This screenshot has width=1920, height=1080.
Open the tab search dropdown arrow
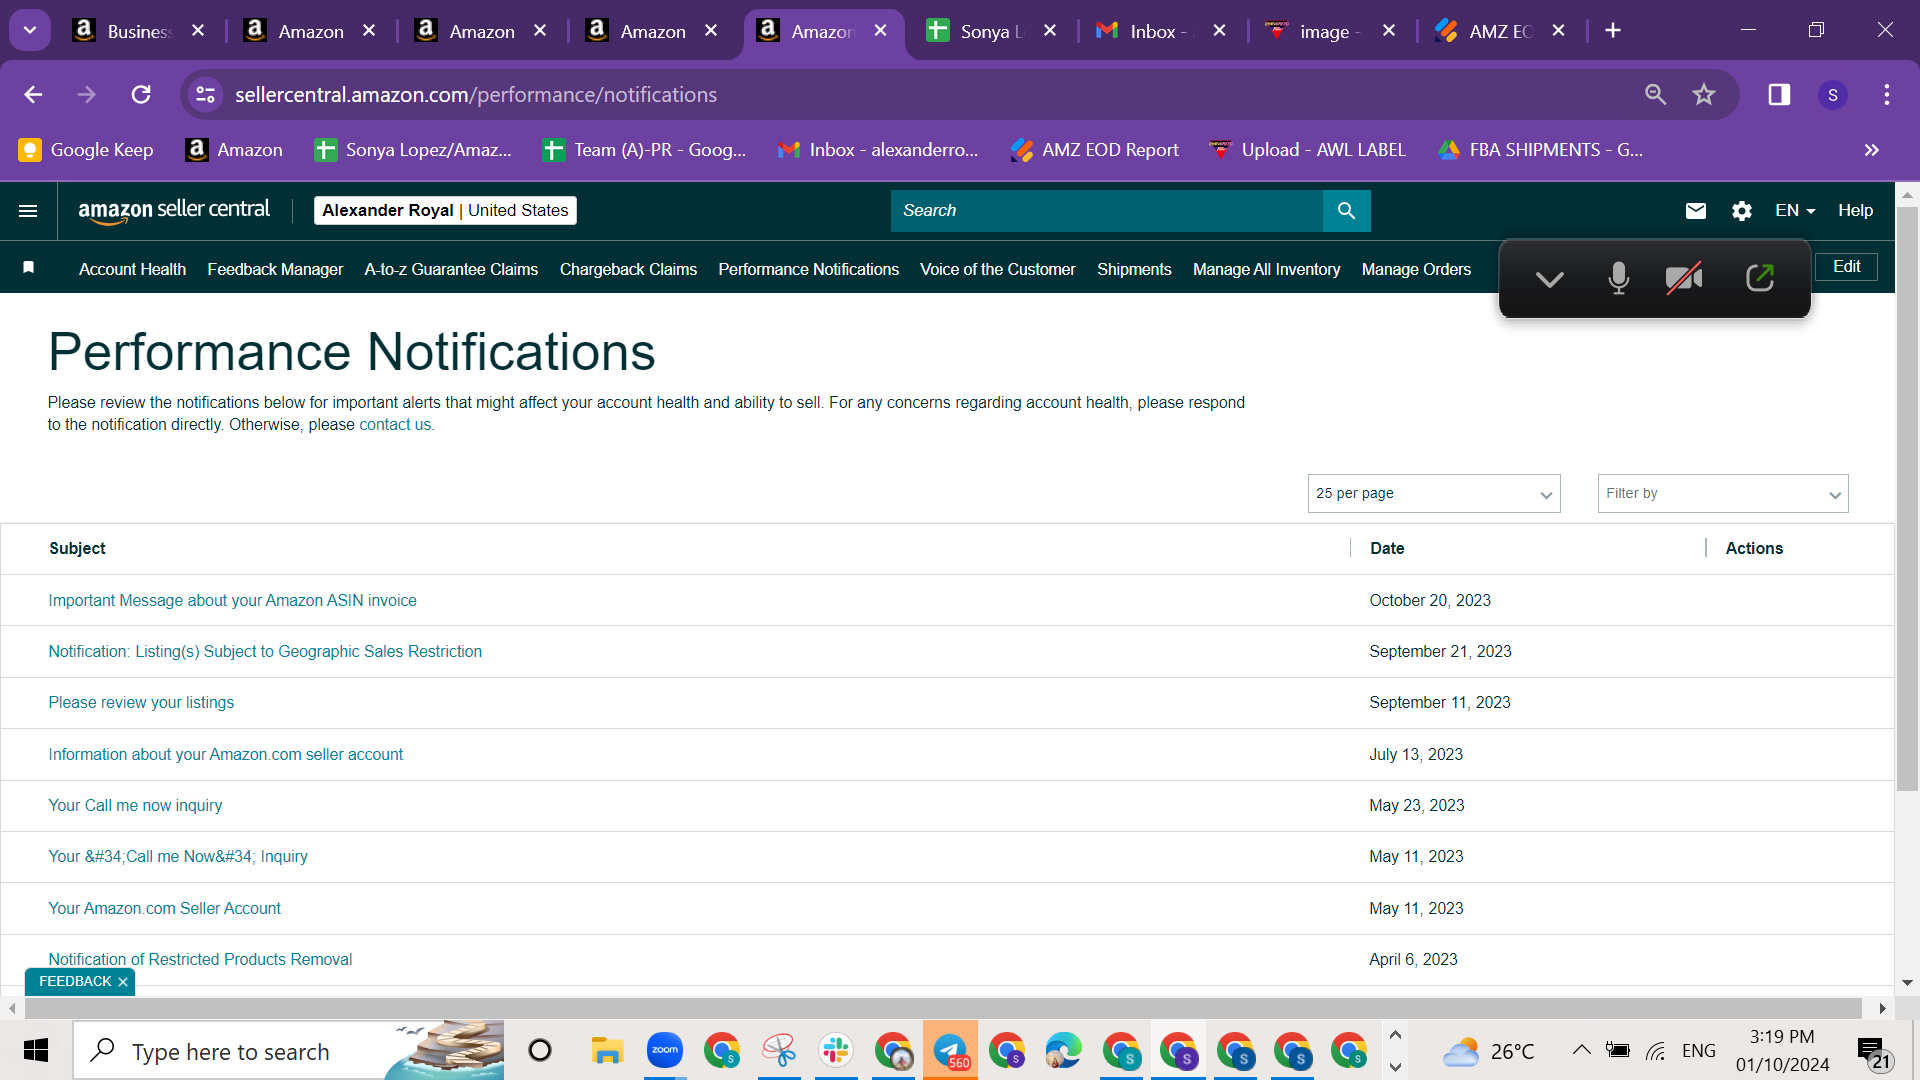30,30
